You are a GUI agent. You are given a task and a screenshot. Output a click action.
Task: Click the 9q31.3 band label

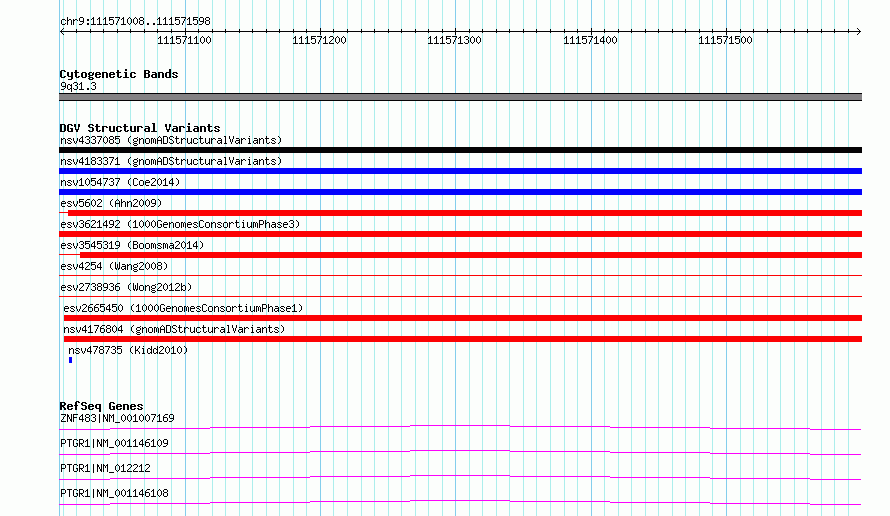(x=78, y=86)
